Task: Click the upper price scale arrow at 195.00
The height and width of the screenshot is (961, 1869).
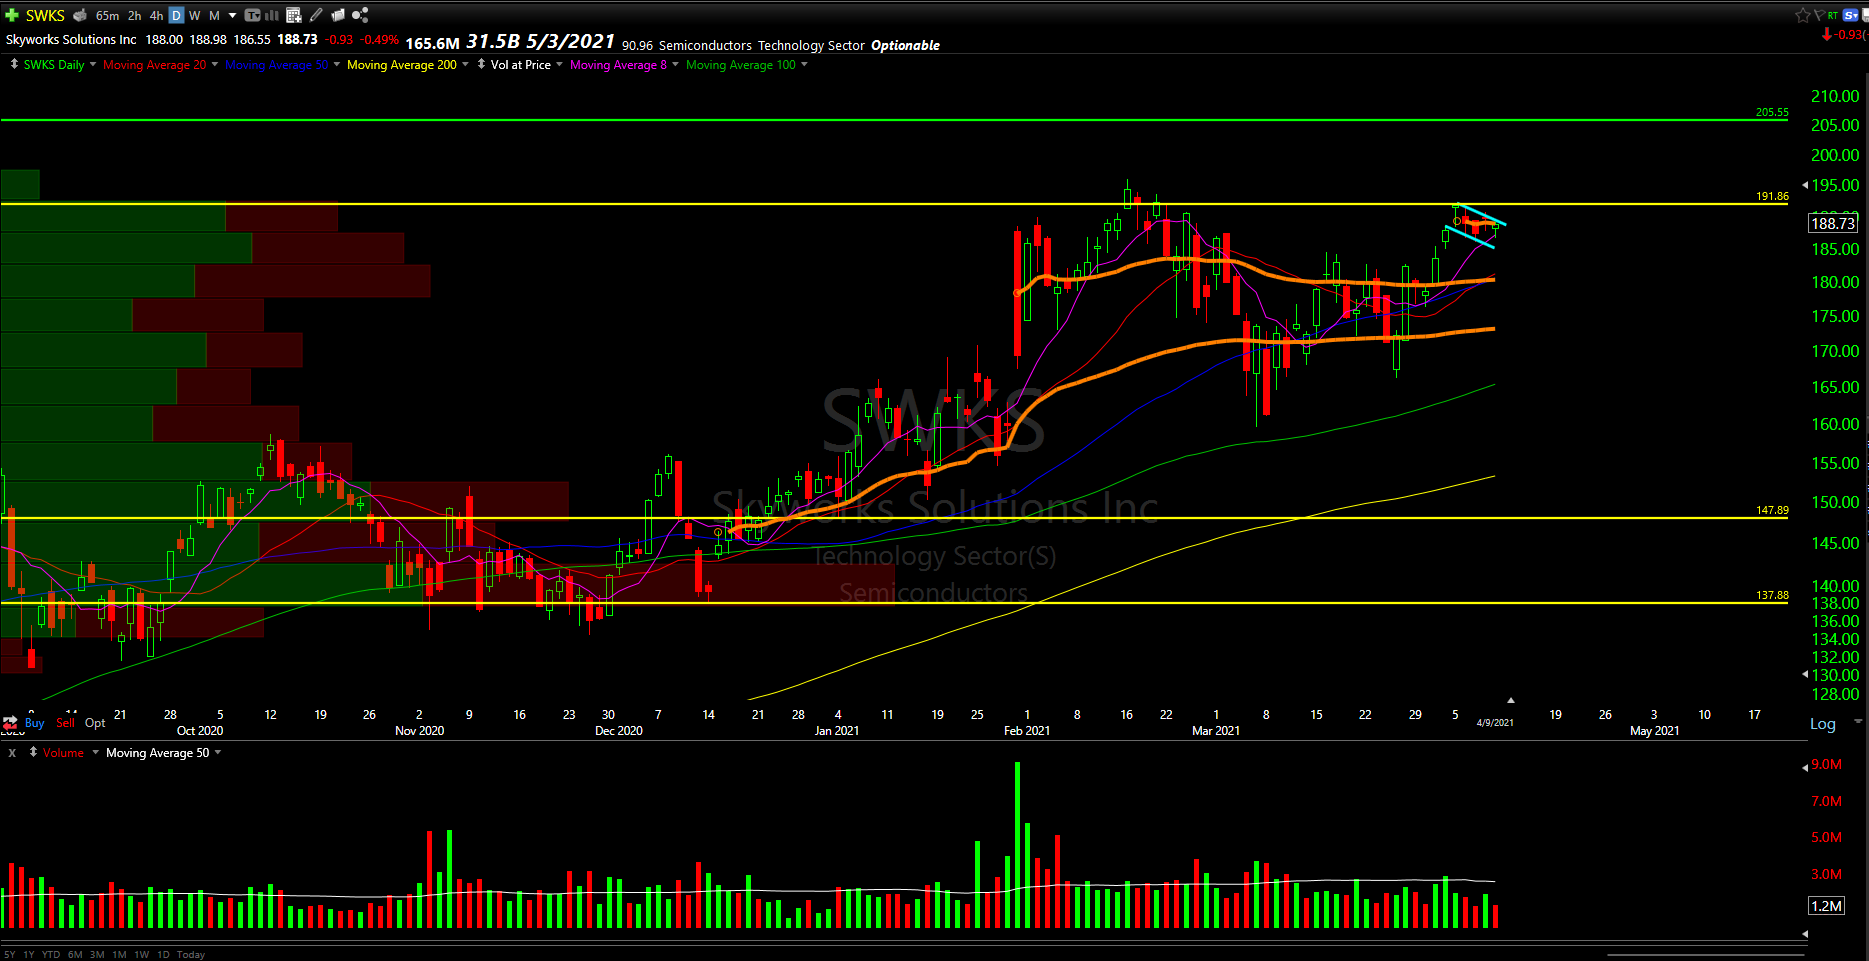Action: pyautogui.click(x=1805, y=185)
